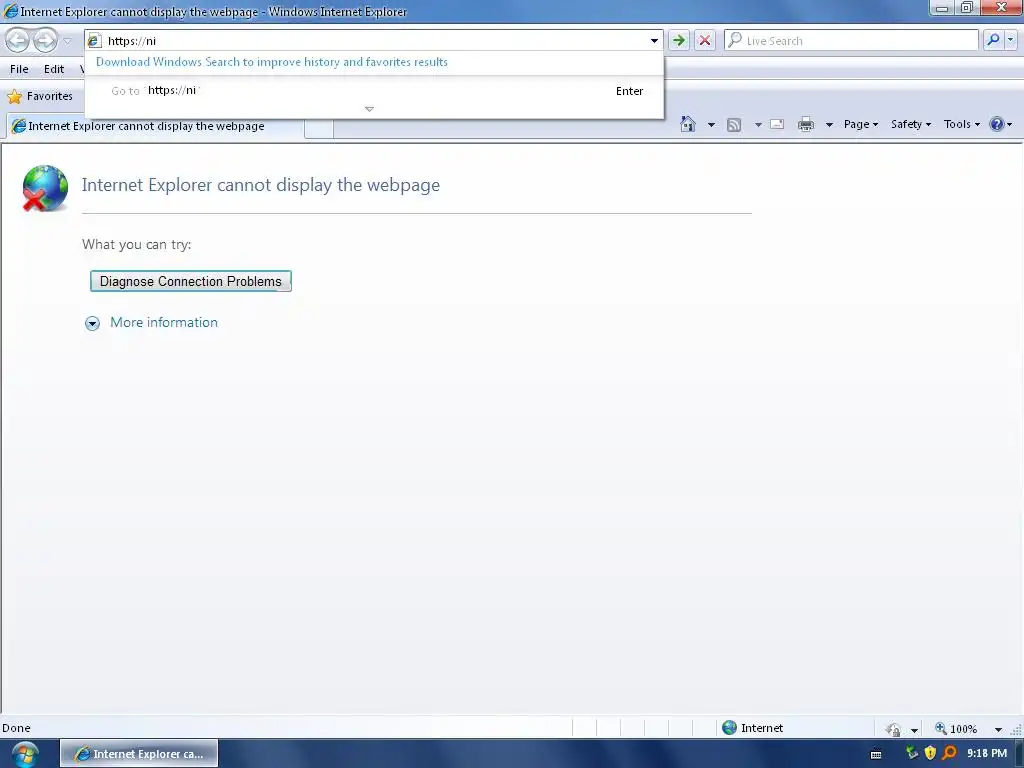The height and width of the screenshot is (768, 1024).
Task: Click the yellow security shield tray icon
Action: click(x=930, y=753)
